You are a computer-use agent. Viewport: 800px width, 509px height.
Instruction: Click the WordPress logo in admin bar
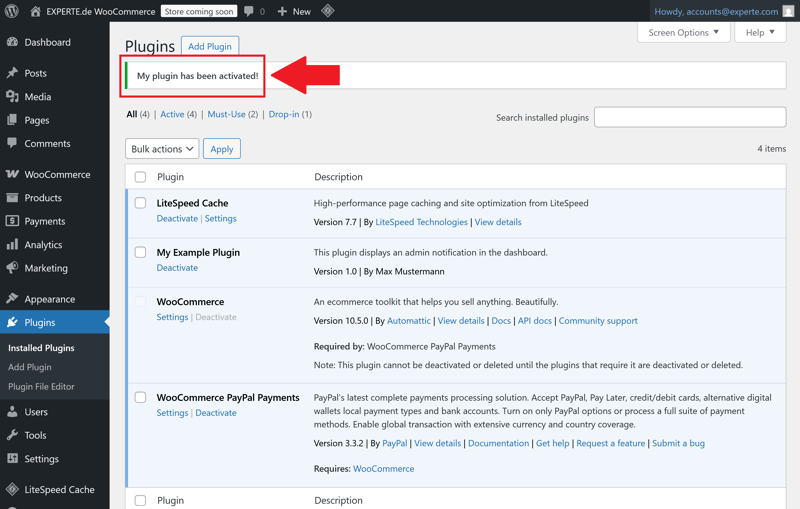(12, 11)
